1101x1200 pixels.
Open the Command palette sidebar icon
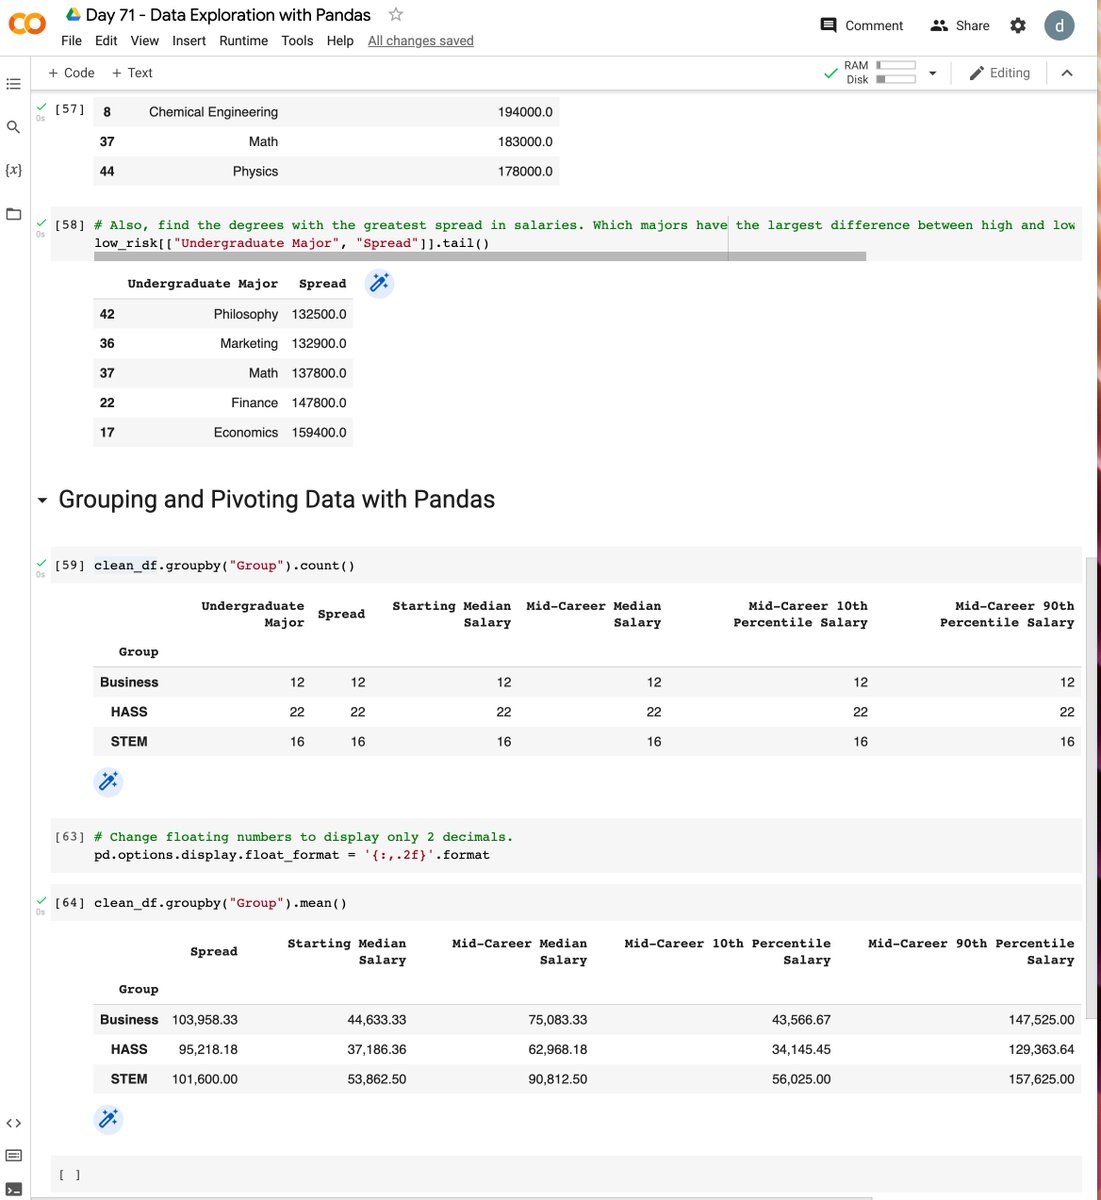pos(14,1156)
